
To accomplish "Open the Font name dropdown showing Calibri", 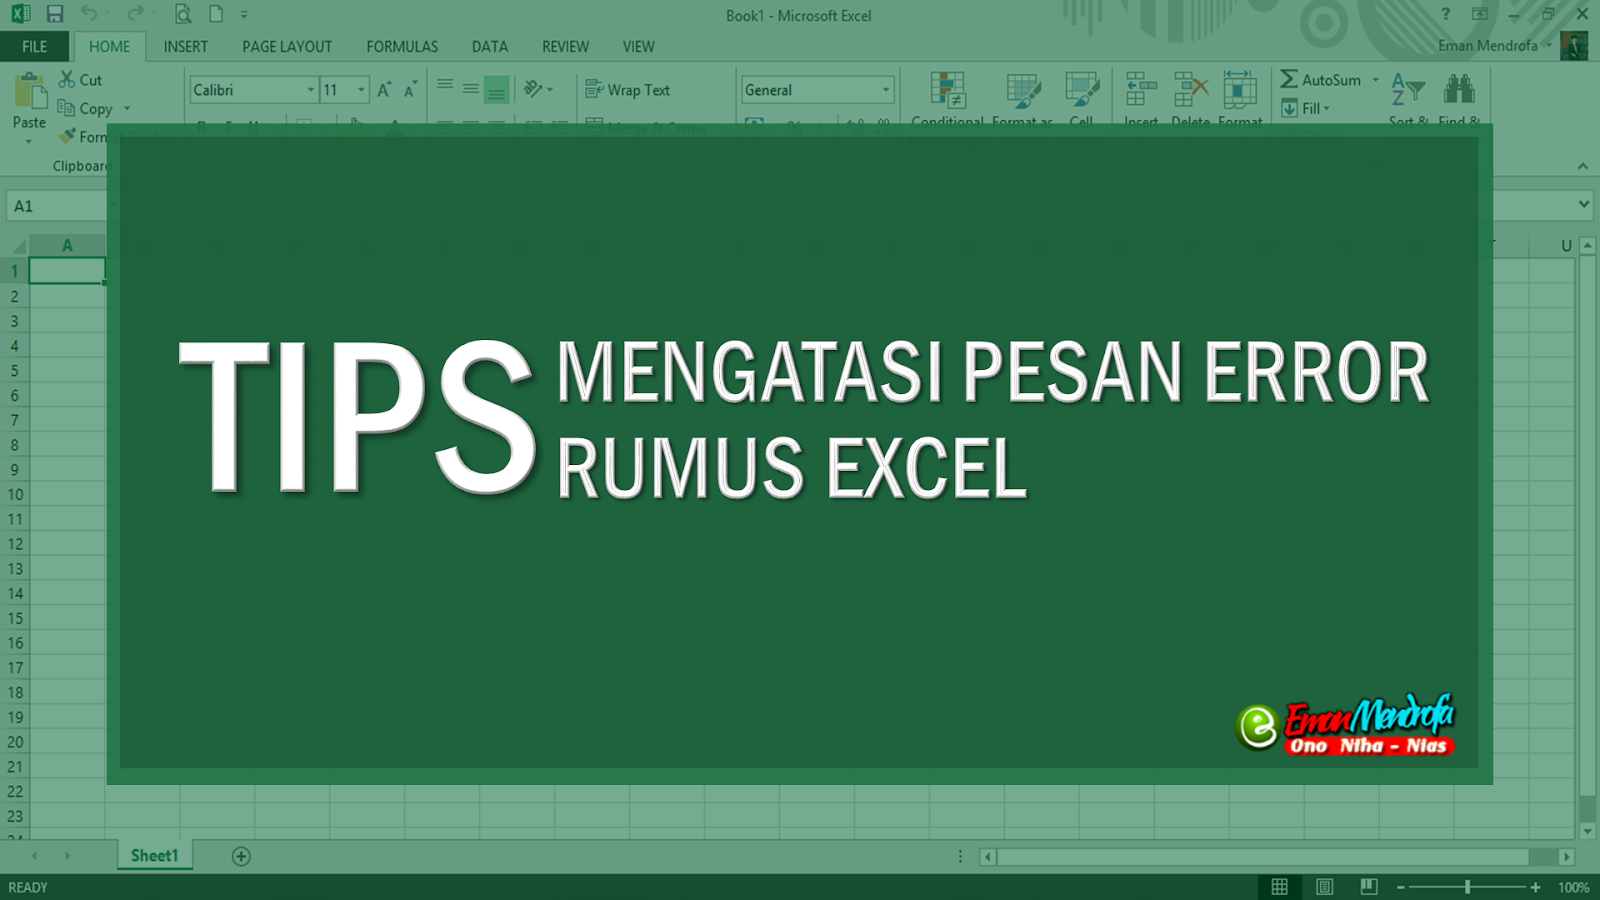I will [311, 90].
